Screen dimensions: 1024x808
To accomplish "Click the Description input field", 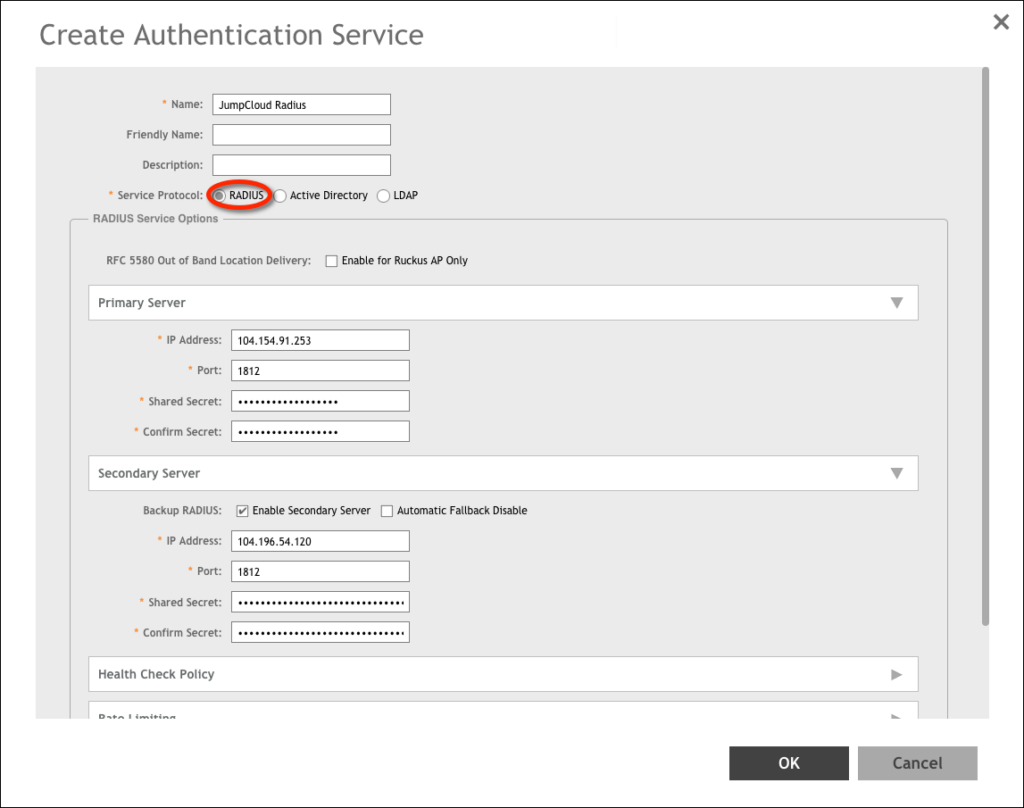I will pos(300,164).
